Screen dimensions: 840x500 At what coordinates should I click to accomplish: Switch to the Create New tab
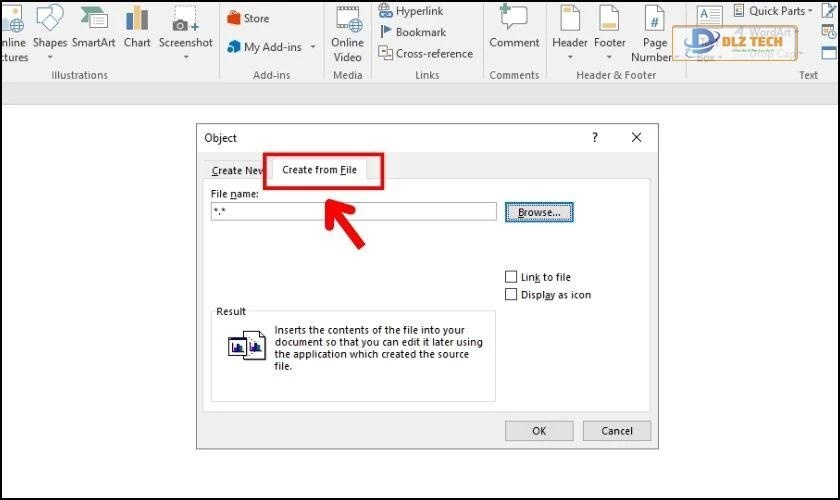pyautogui.click(x=236, y=171)
